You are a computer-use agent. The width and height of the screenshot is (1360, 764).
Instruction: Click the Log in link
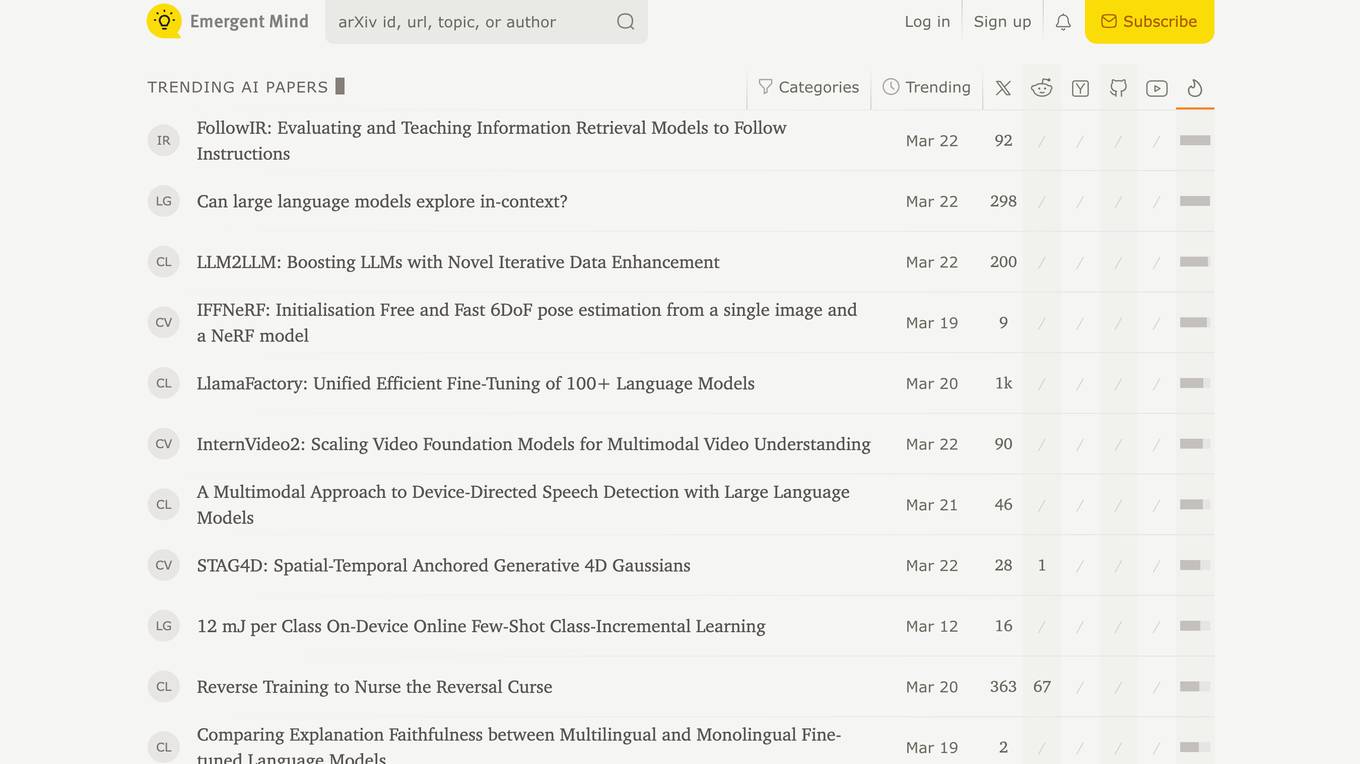[927, 22]
